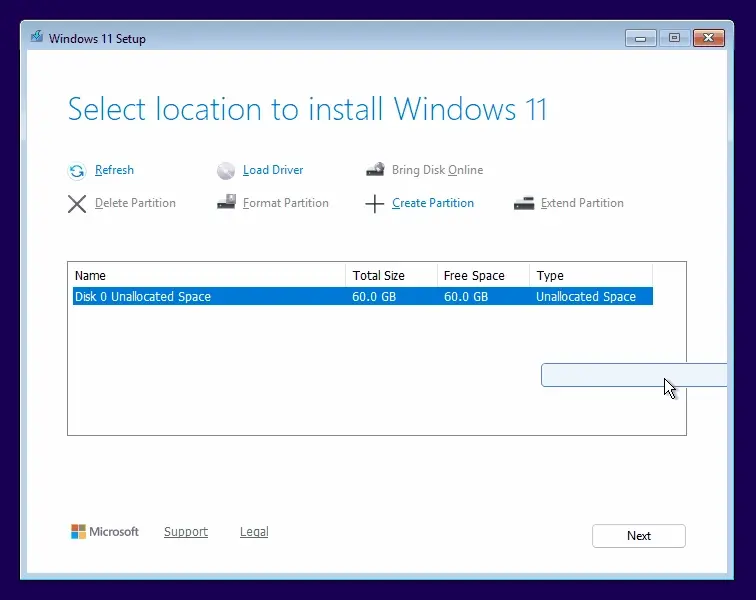This screenshot has width=756, height=600.
Task: Click the Delete Partition X icon
Action: [x=77, y=204]
